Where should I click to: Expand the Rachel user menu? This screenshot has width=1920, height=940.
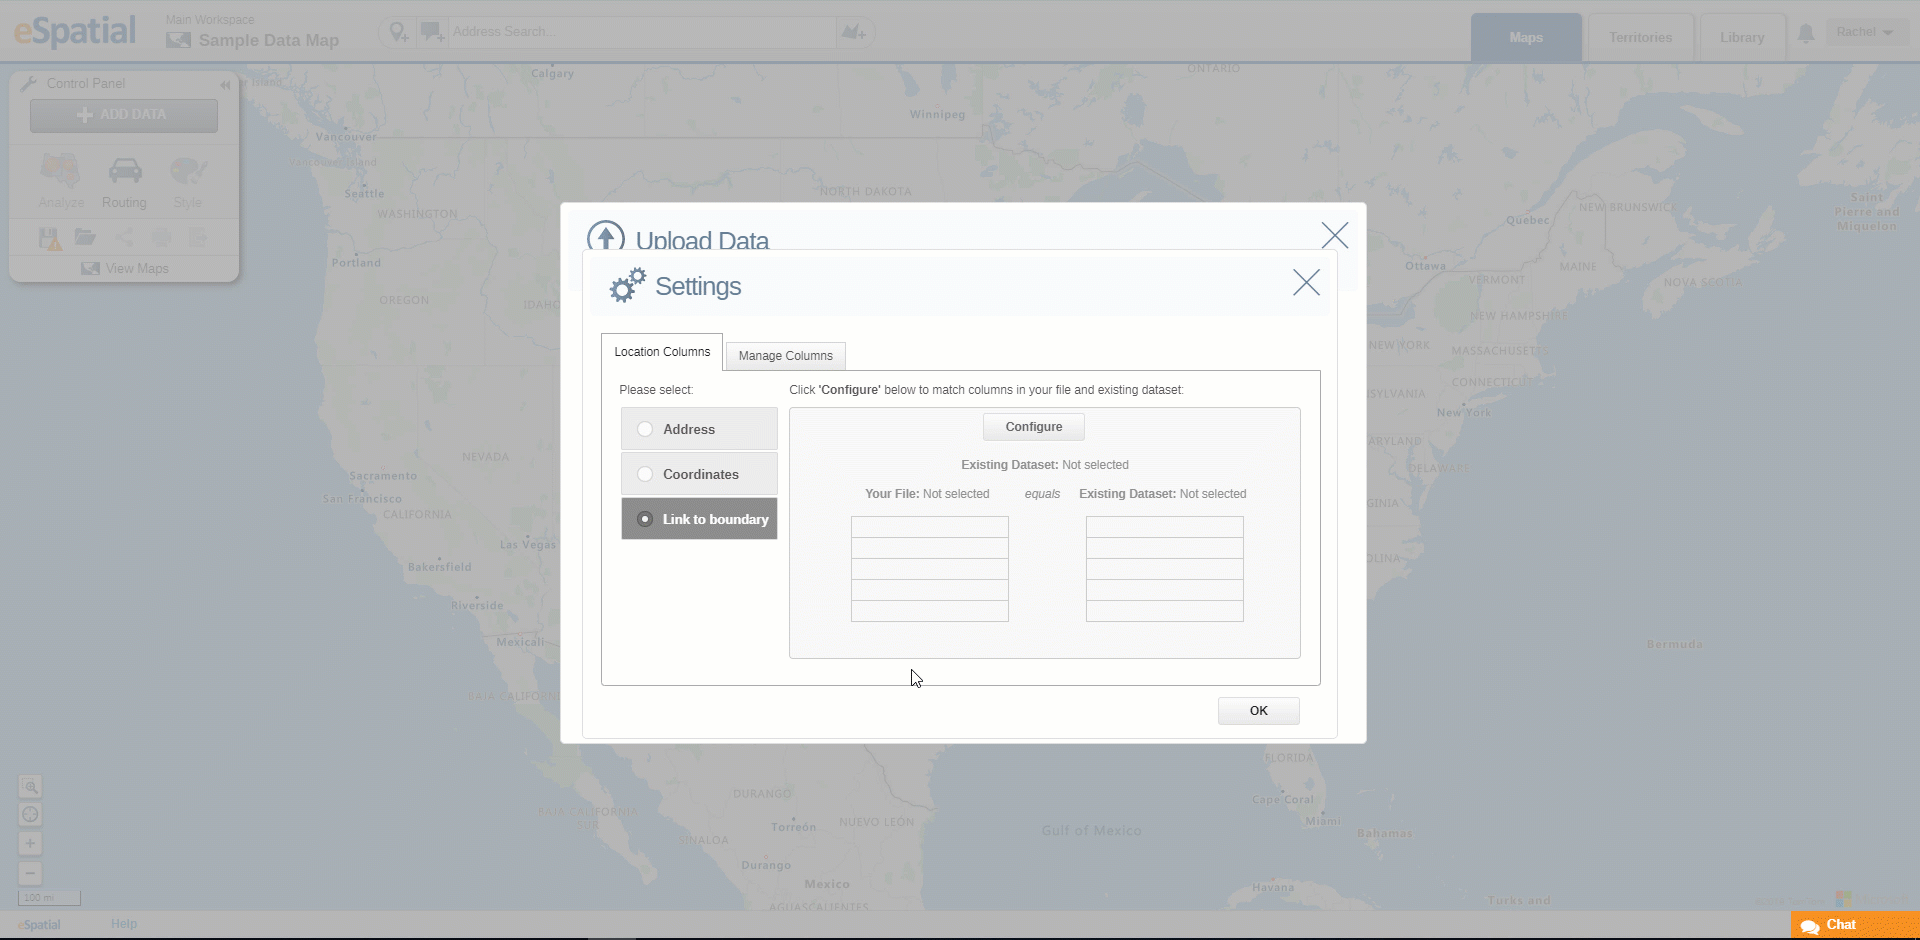coord(1865,32)
